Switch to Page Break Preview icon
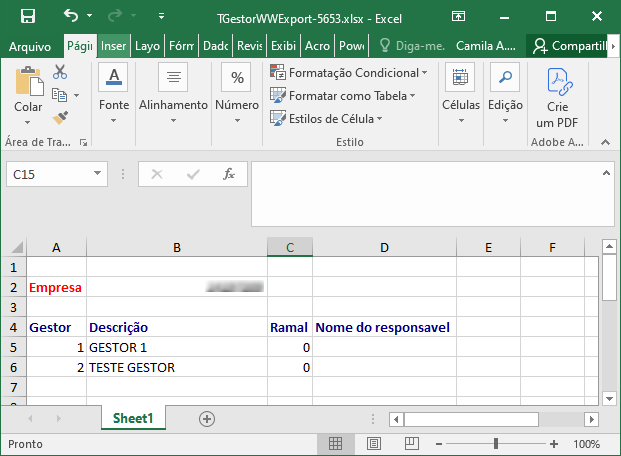The height and width of the screenshot is (456, 621). [411, 444]
